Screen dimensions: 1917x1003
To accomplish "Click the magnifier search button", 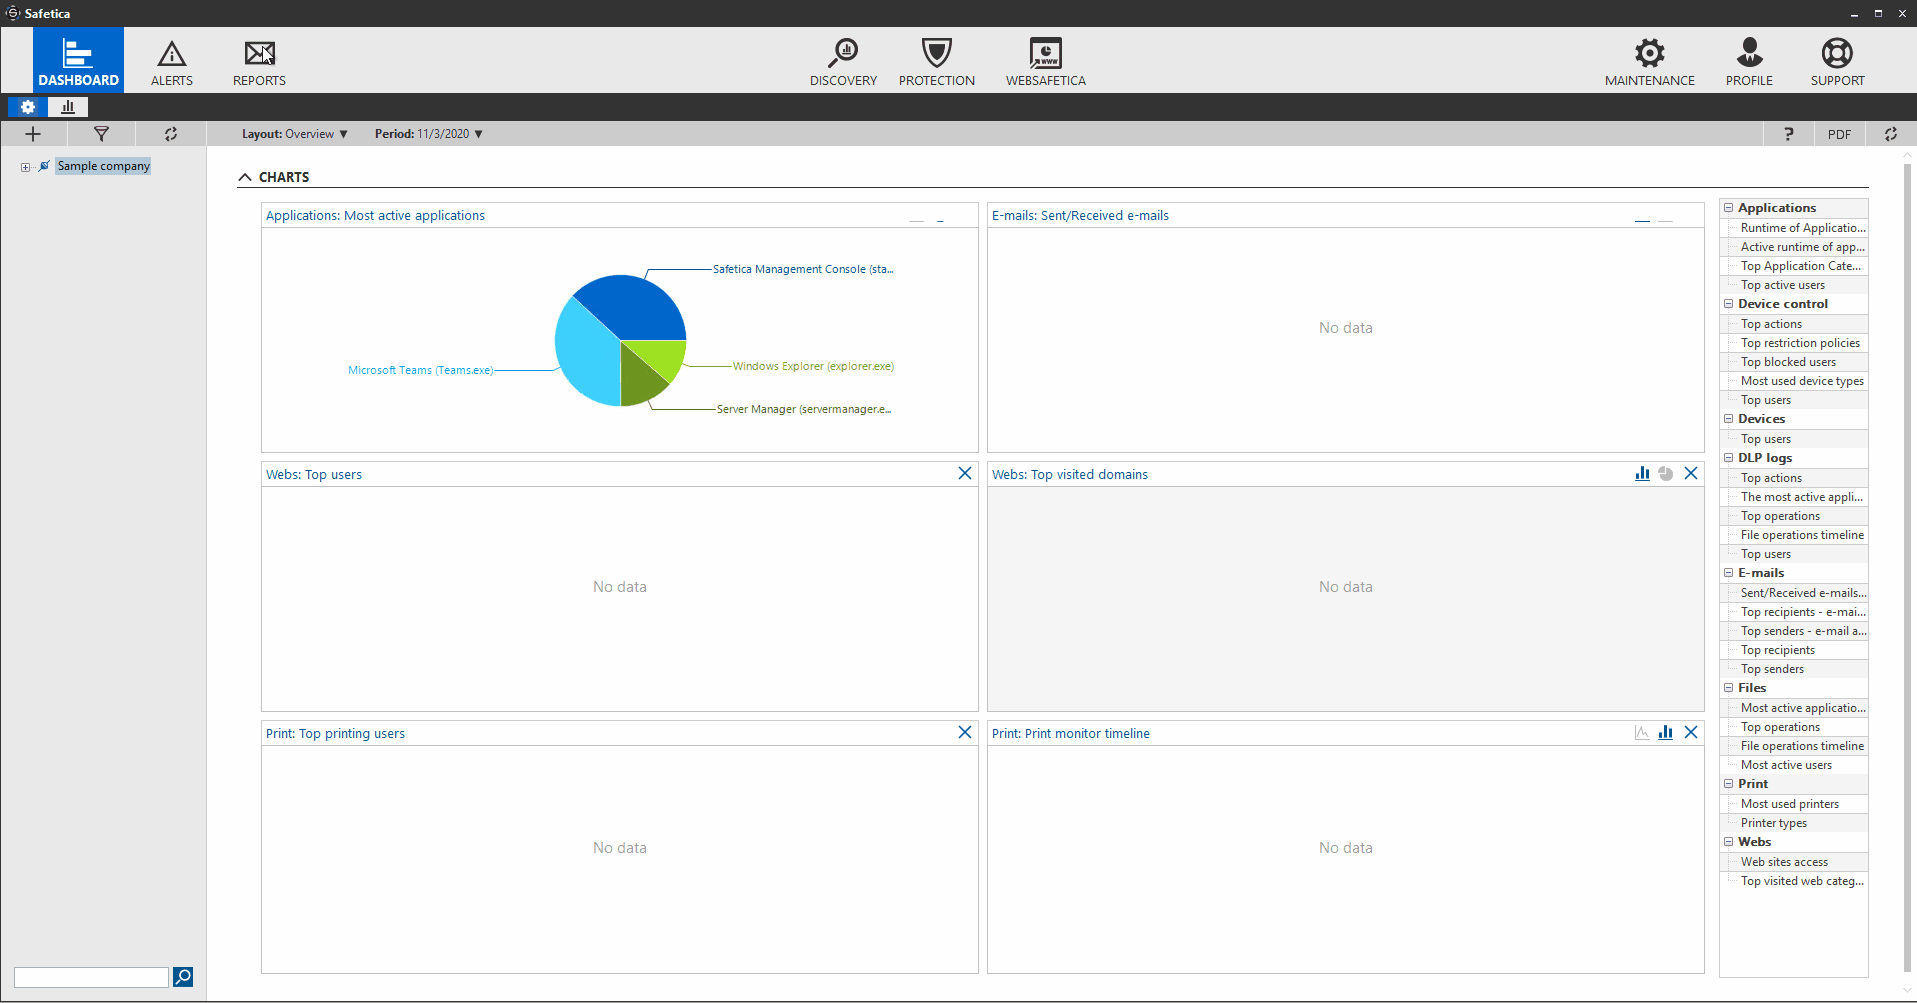I will [183, 977].
